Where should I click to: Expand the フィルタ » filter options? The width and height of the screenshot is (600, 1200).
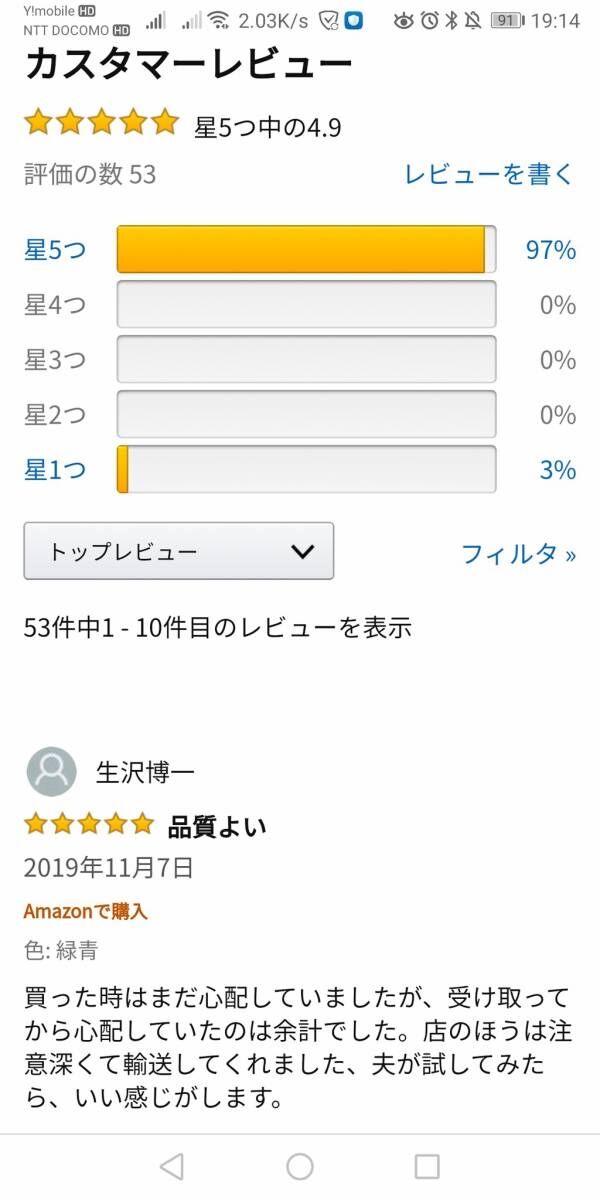(x=518, y=553)
